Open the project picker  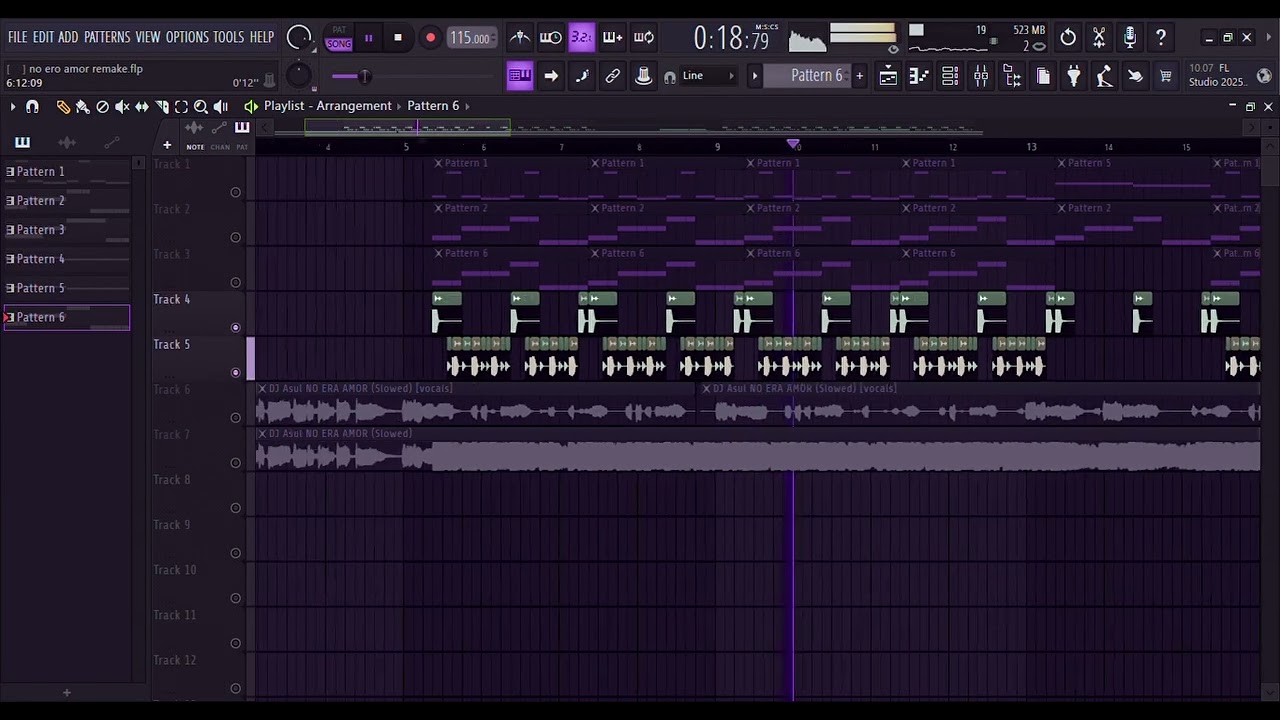(x=1043, y=76)
